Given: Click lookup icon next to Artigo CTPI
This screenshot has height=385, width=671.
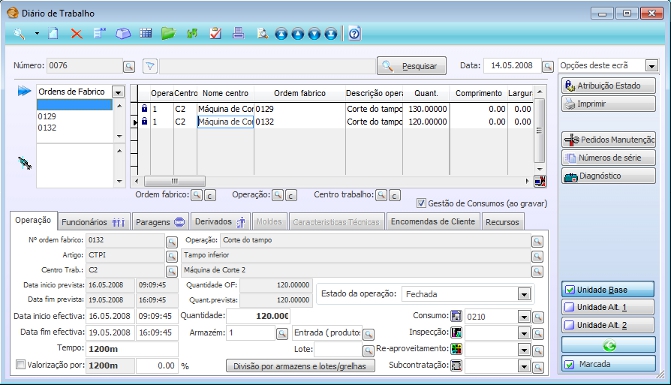Looking at the screenshot, I should point(172,257).
